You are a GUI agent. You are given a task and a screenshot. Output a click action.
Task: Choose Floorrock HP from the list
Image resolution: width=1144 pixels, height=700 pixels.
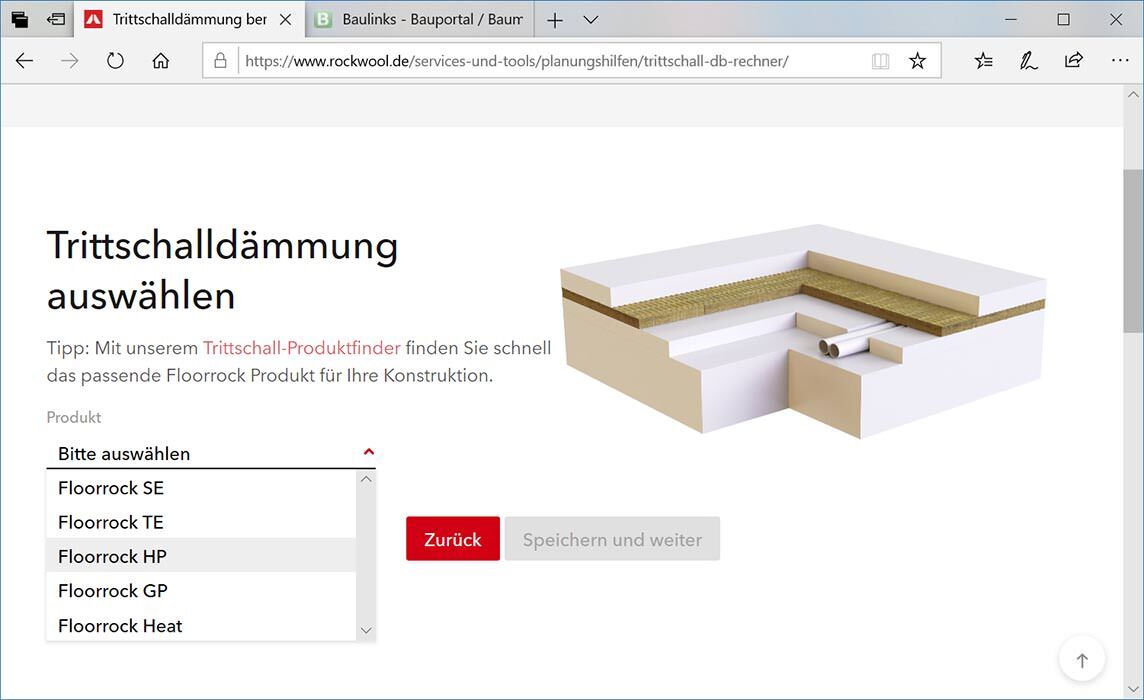(x=201, y=556)
